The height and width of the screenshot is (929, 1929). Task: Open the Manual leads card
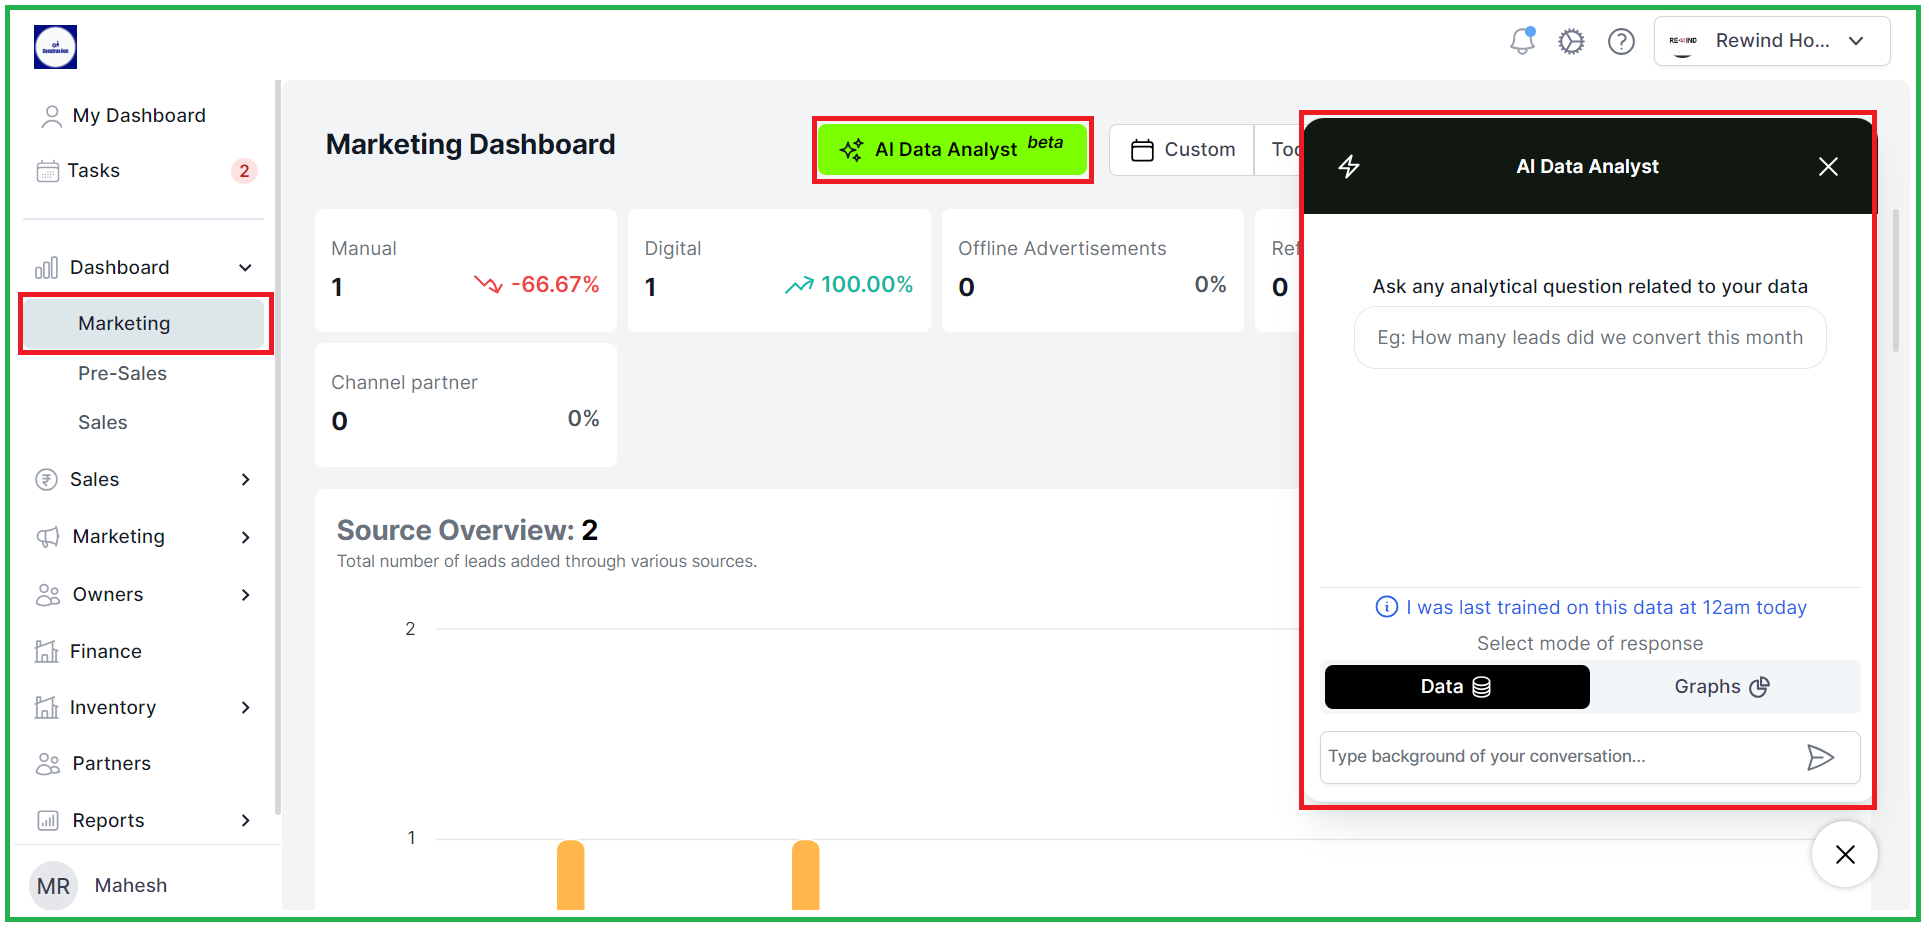(466, 270)
